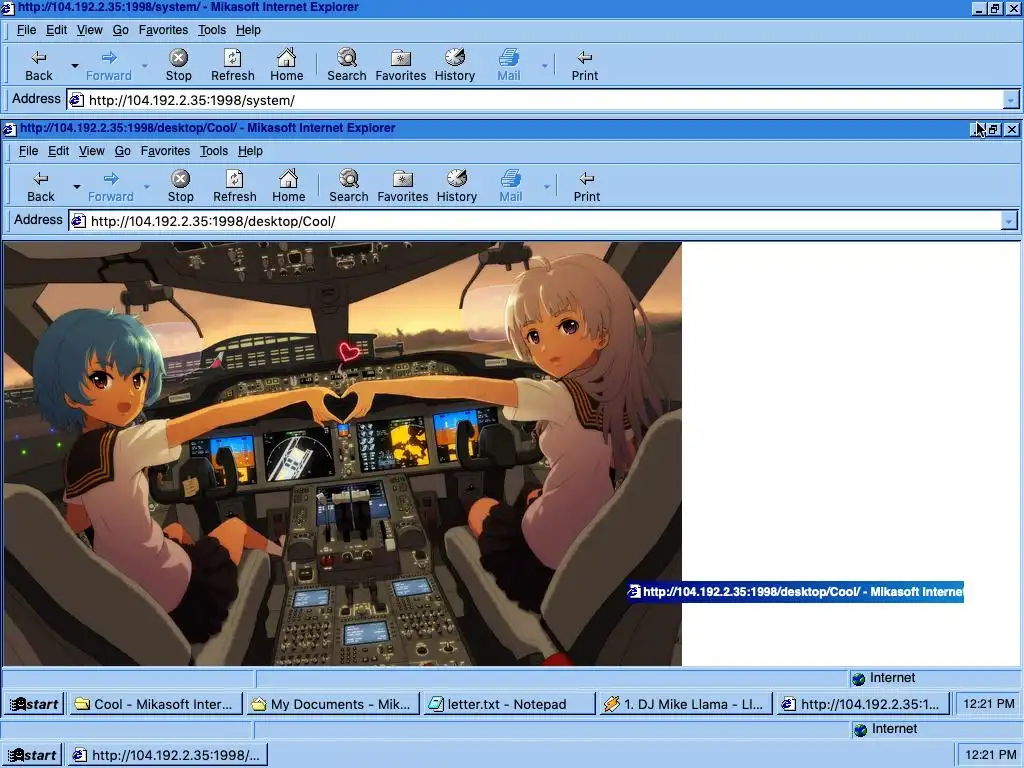Expand the Forward history arrow in outer window
Screen dimensions: 1024x768
click(144, 66)
